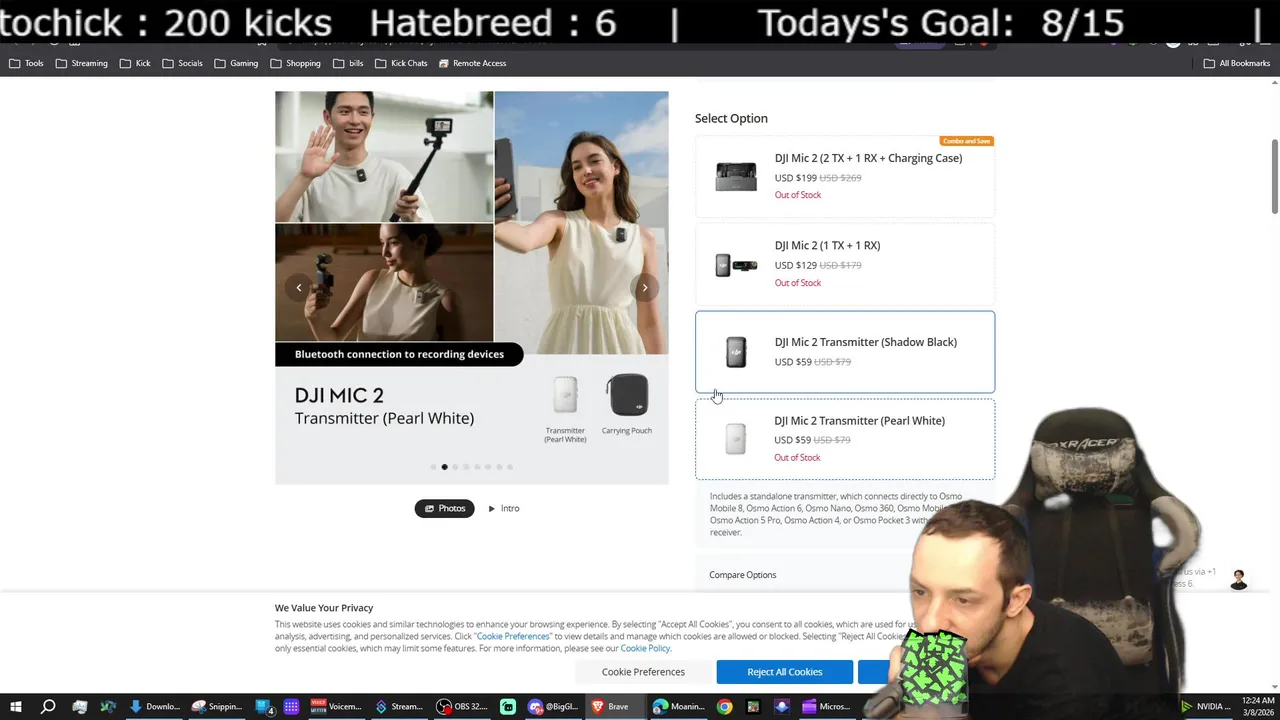Jump to the last carousel dot
The image size is (1280, 720).
[510, 467]
